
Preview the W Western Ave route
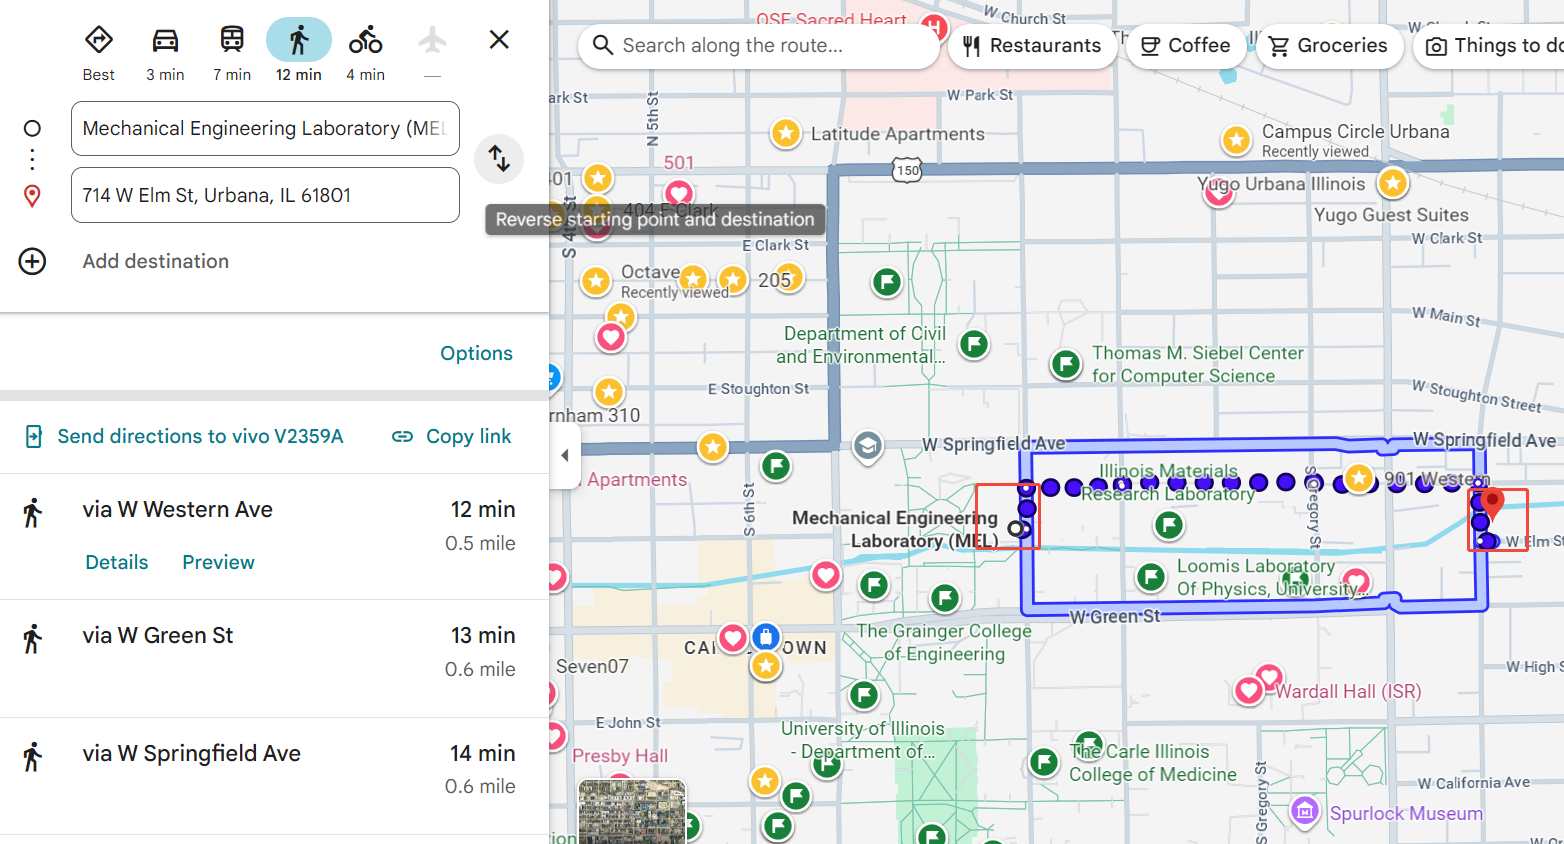click(x=218, y=562)
